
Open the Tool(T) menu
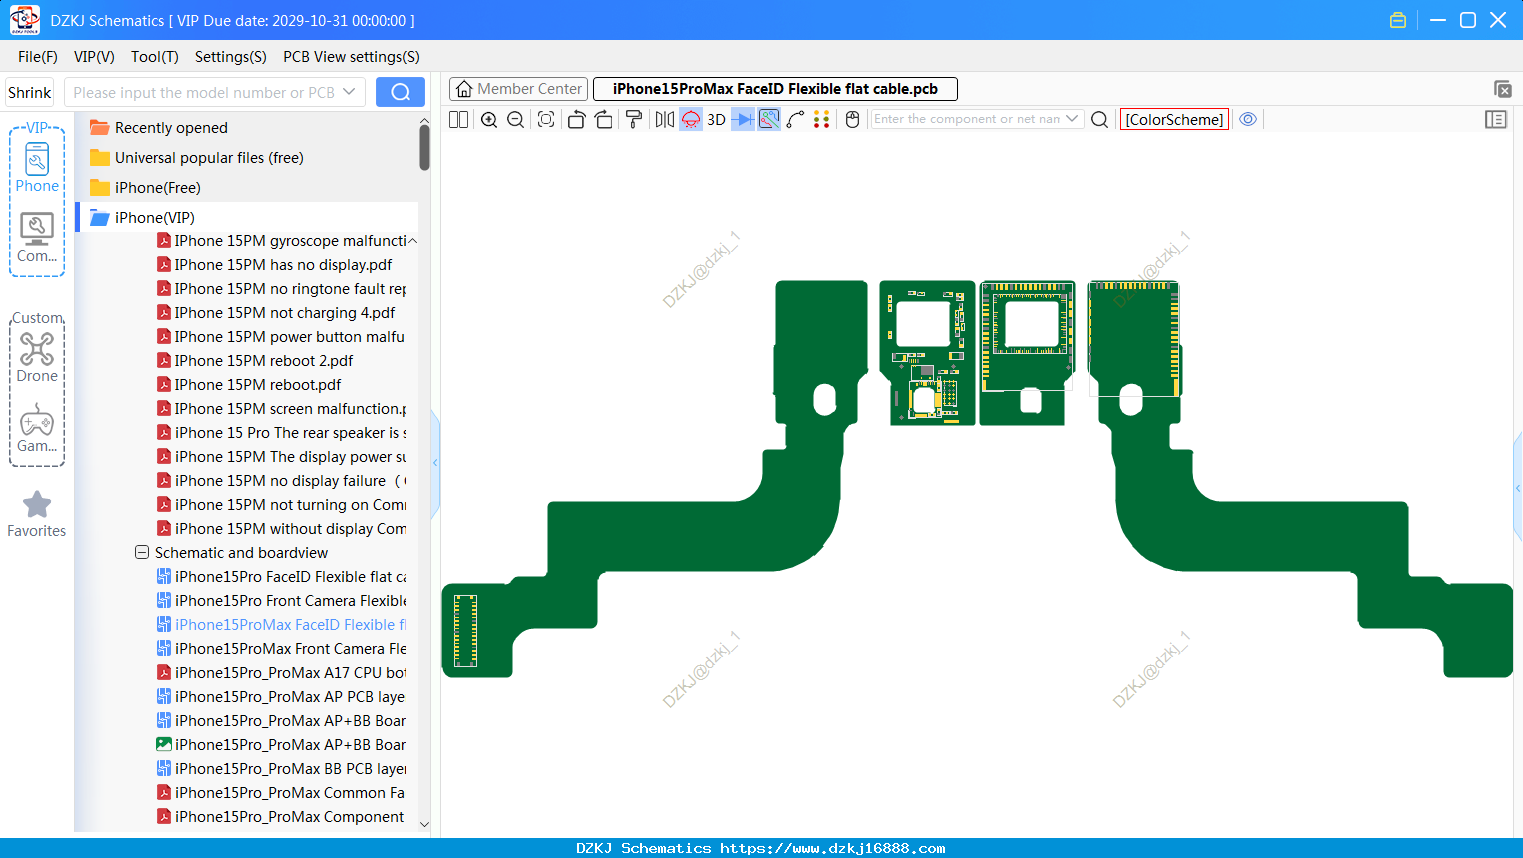155,57
